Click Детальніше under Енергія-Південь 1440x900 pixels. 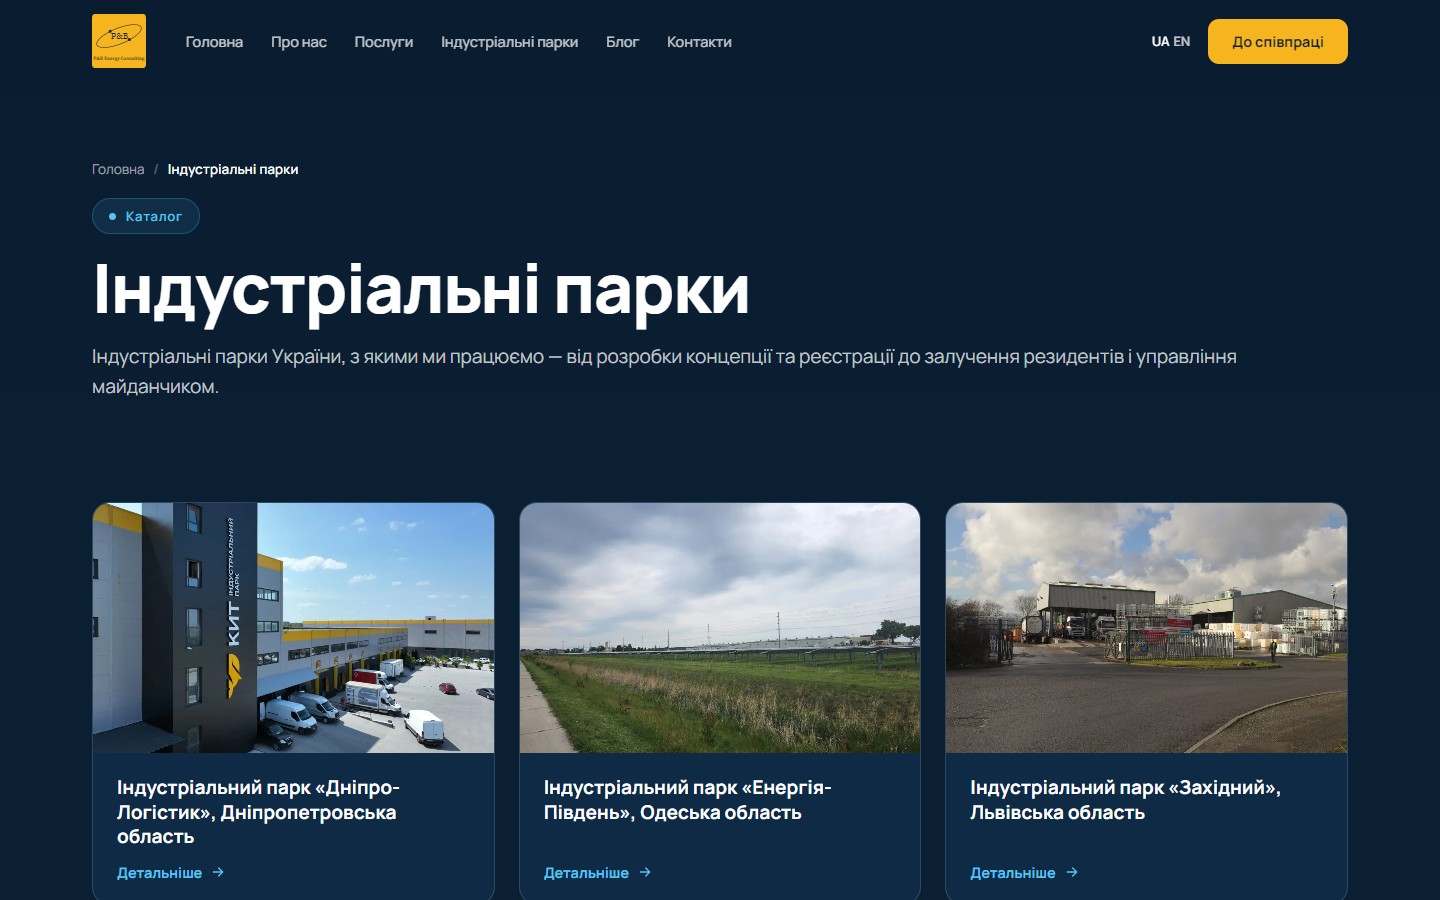pyautogui.click(x=586, y=873)
